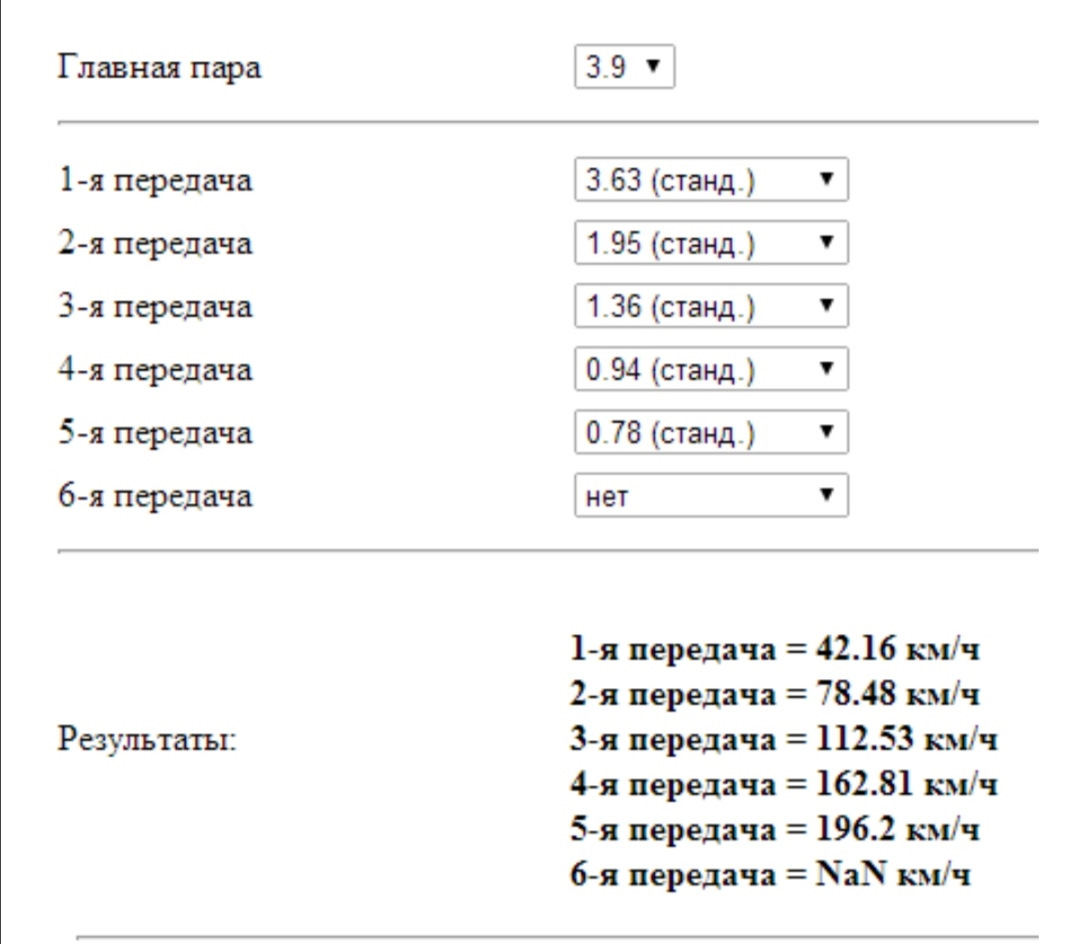Click the 196.2 км/ч fifth gear result

[x=776, y=830]
